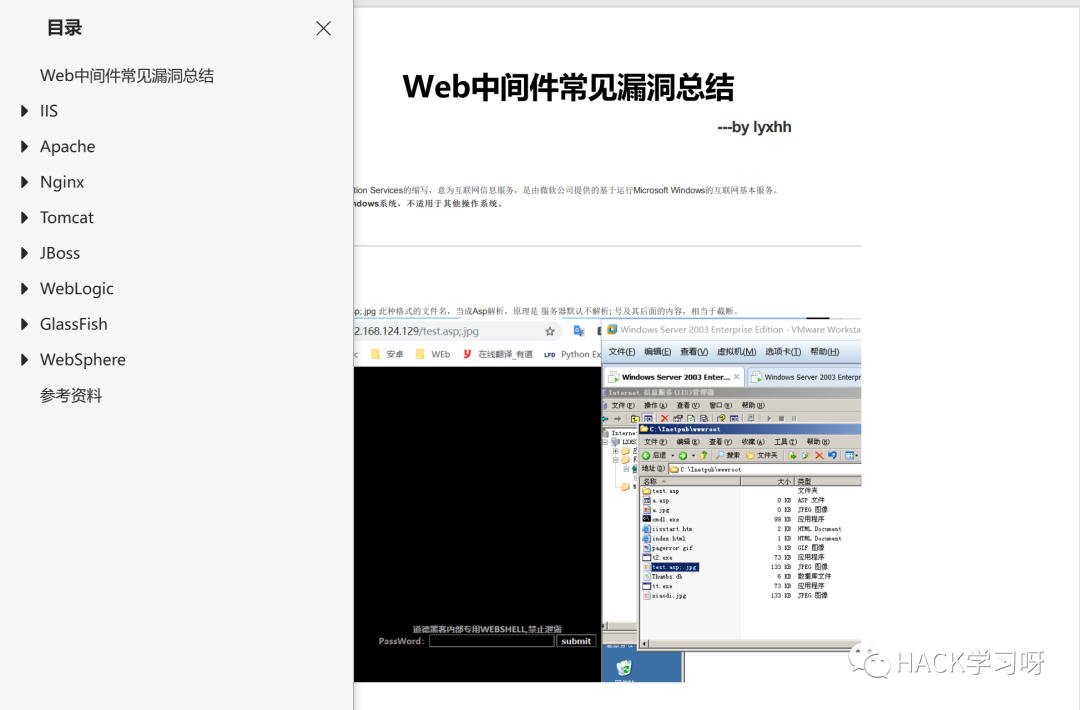The image size is (1080, 710).
Task: Click the bookmark star in the browser address bar
Action: point(550,331)
